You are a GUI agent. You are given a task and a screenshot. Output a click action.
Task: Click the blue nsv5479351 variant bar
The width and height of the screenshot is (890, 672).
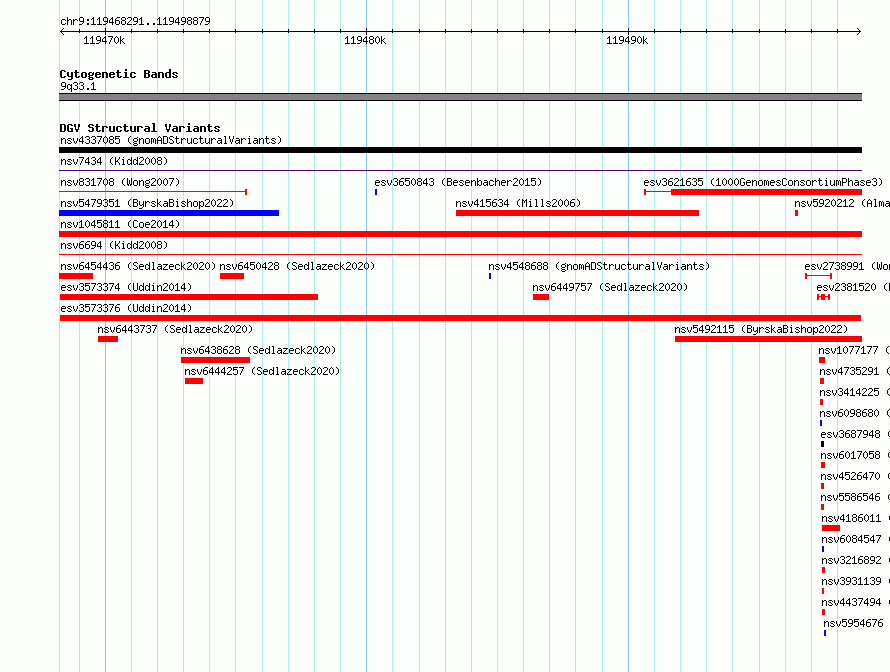(169, 213)
